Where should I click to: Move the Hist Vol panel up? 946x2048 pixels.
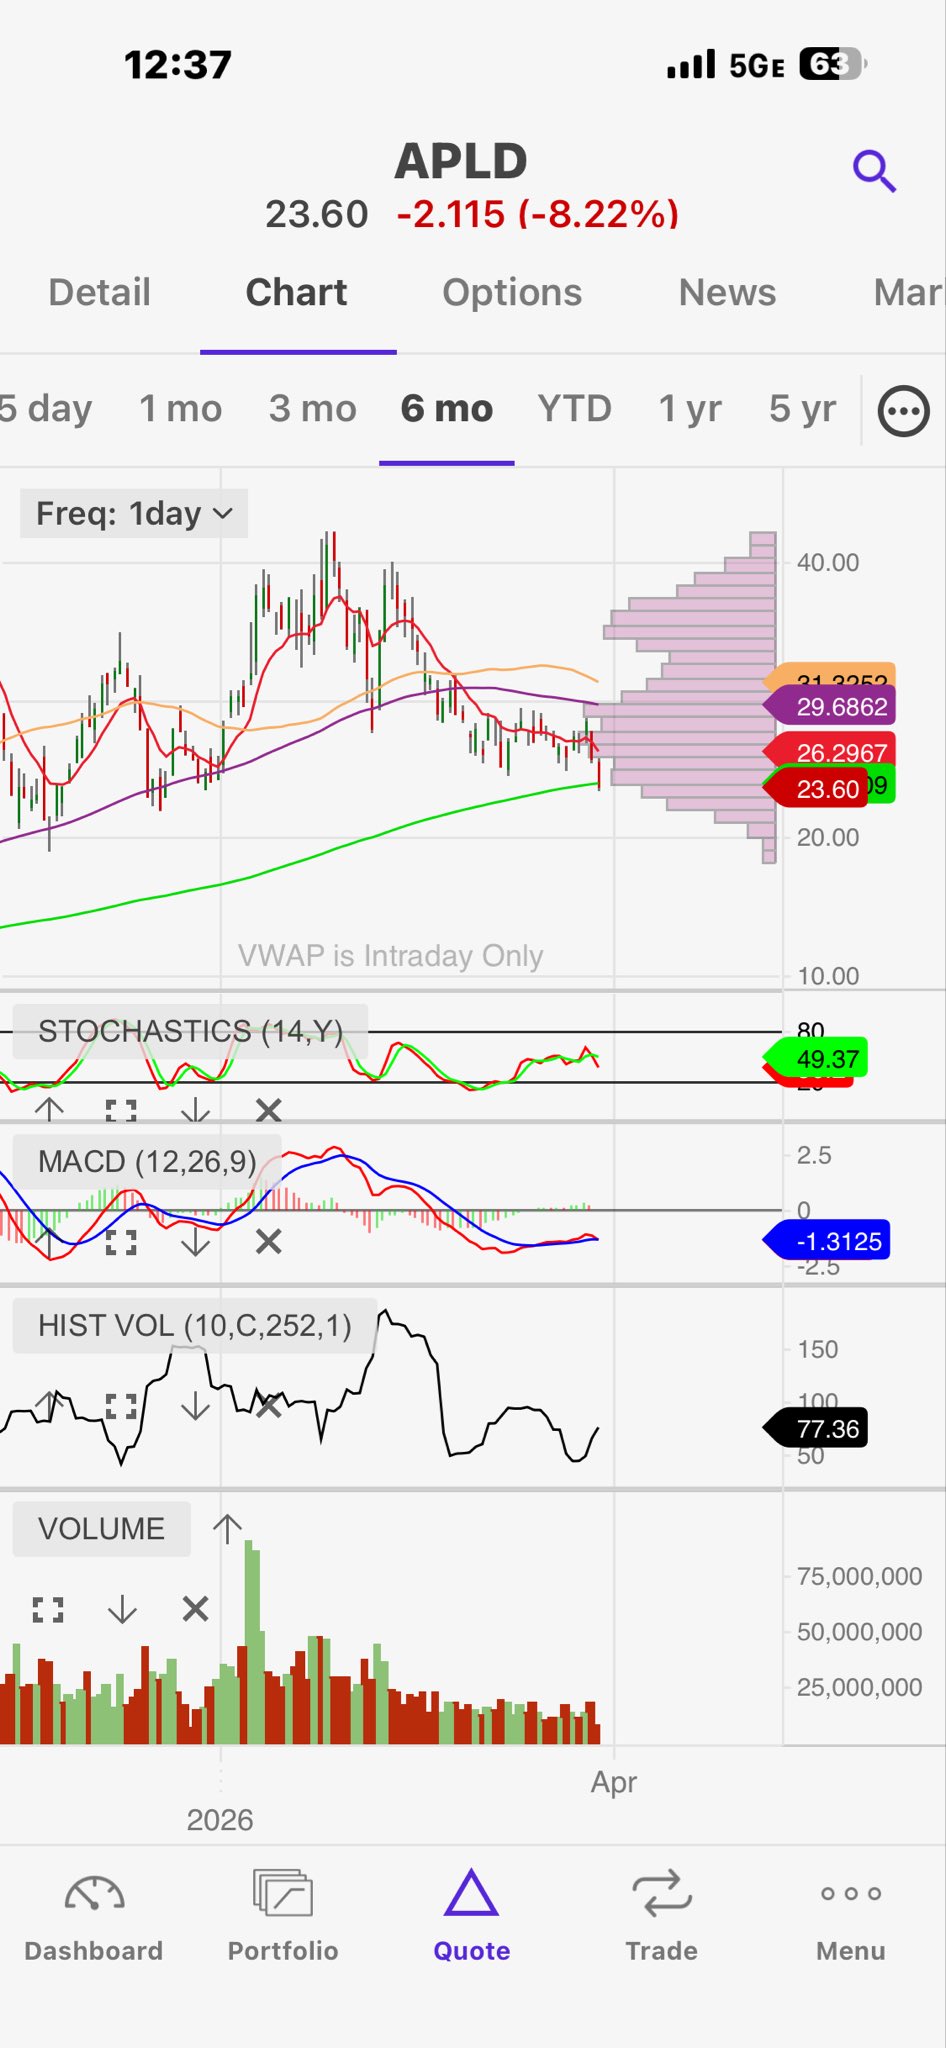pyautogui.click(x=49, y=1406)
